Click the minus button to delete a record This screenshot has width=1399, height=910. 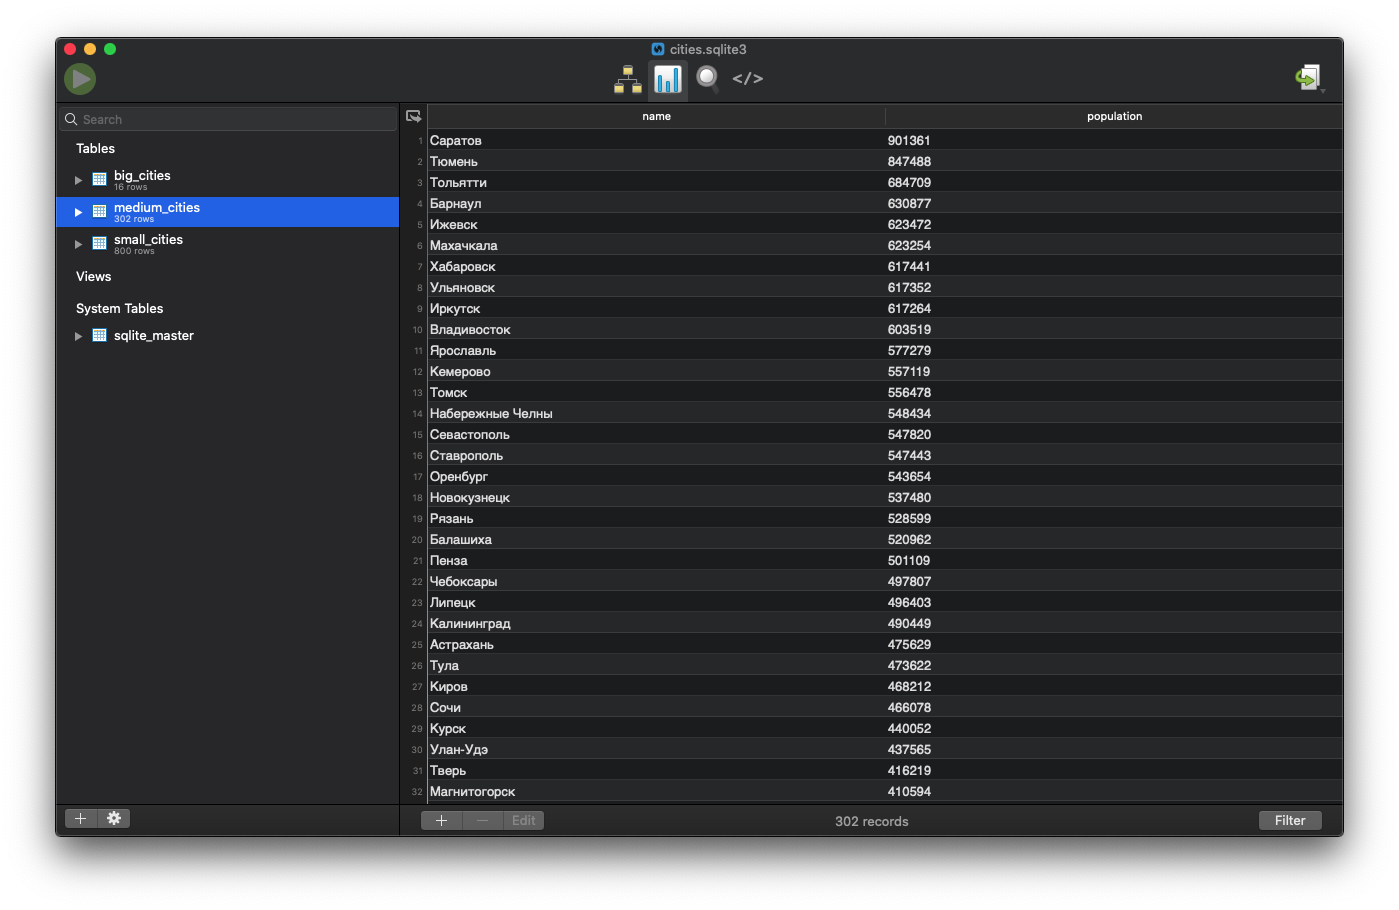tap(483, 820)
